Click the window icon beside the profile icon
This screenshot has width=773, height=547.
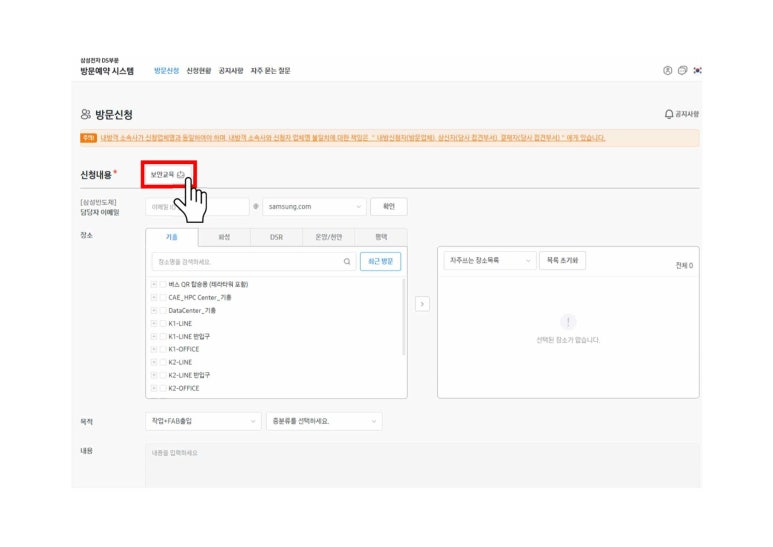[682, 70]
